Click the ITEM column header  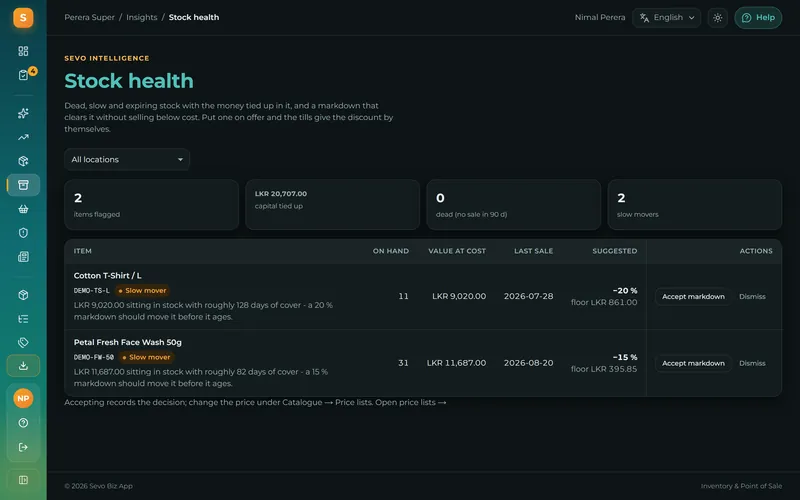[x=83, y=251]
